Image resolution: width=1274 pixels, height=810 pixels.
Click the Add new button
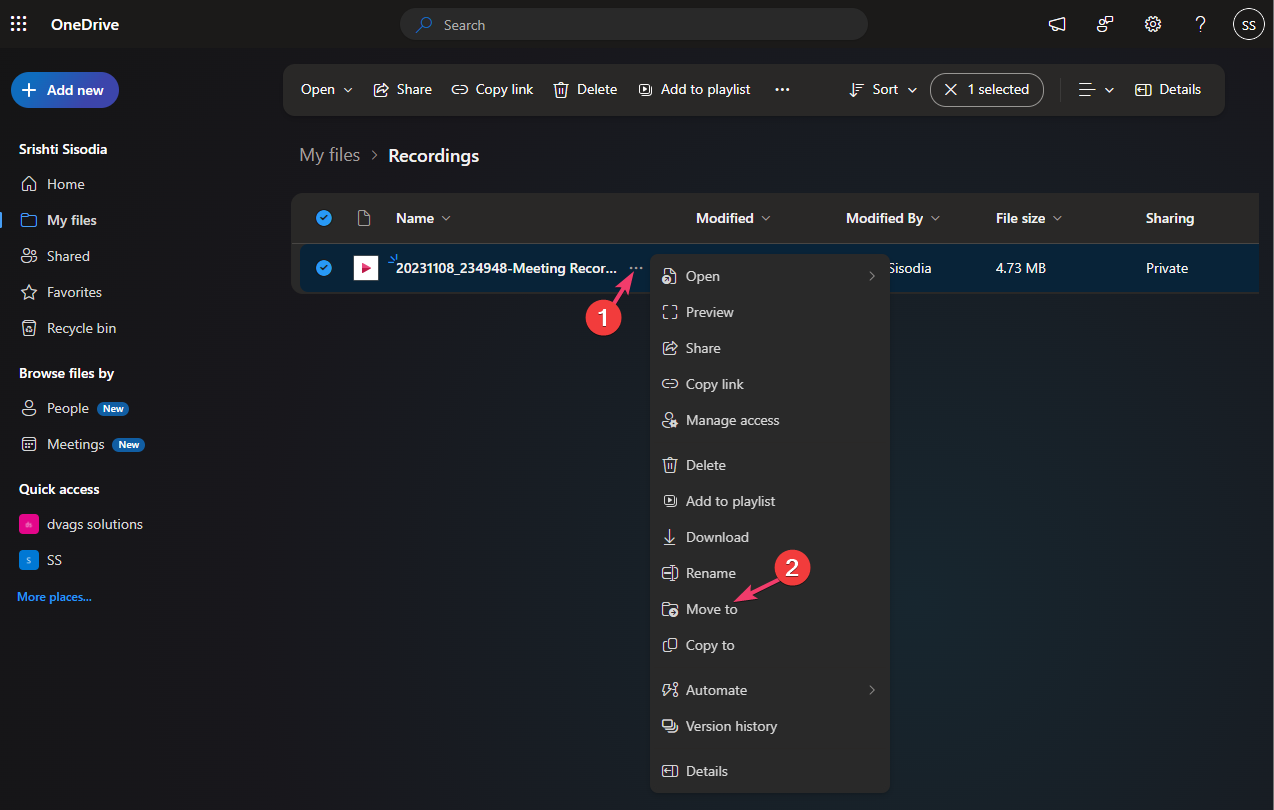(65, 90)
